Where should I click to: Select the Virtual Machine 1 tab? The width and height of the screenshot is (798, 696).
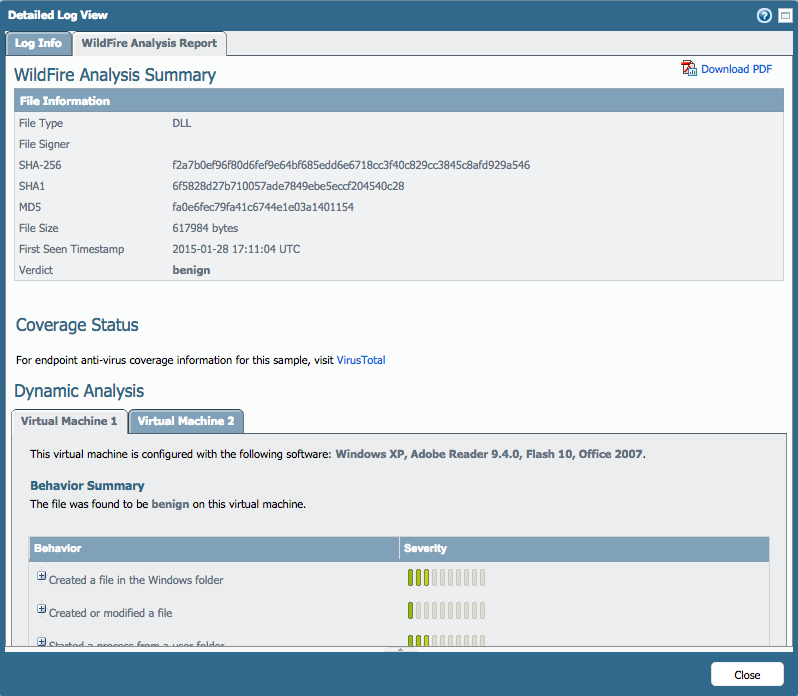tap(69, 421)
